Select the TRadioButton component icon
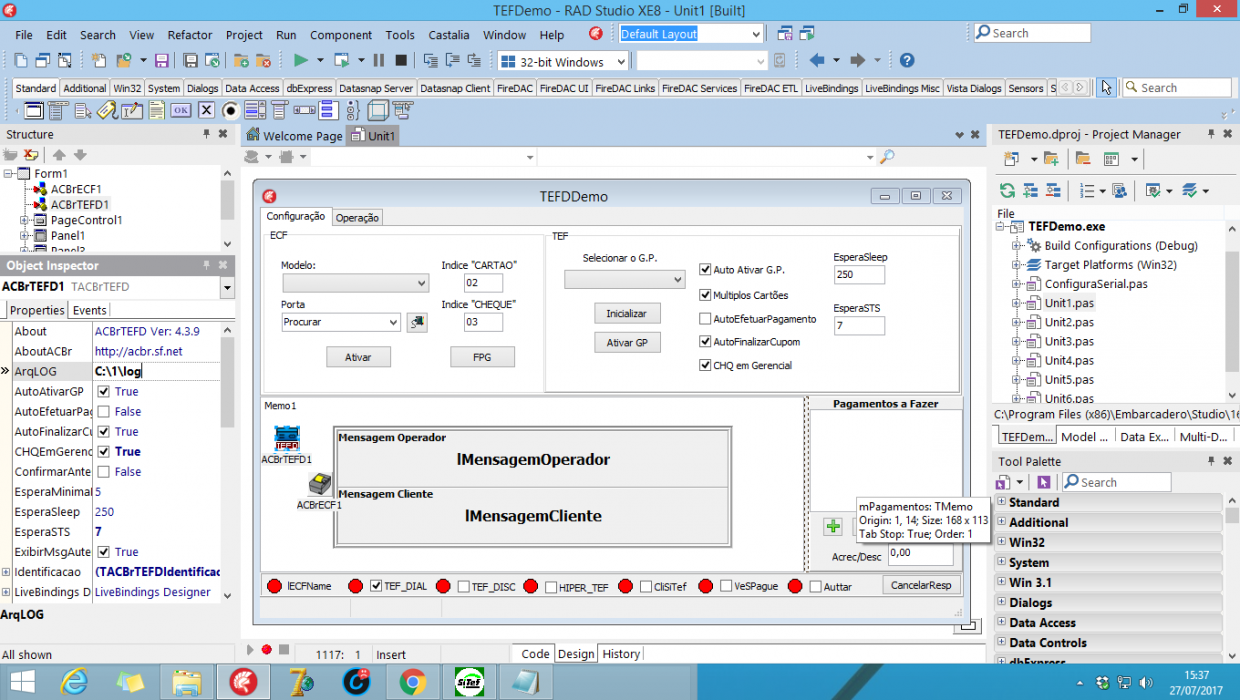Viewport: 1240px width, 700px height. pyautogui.click(x=230, y=110)
